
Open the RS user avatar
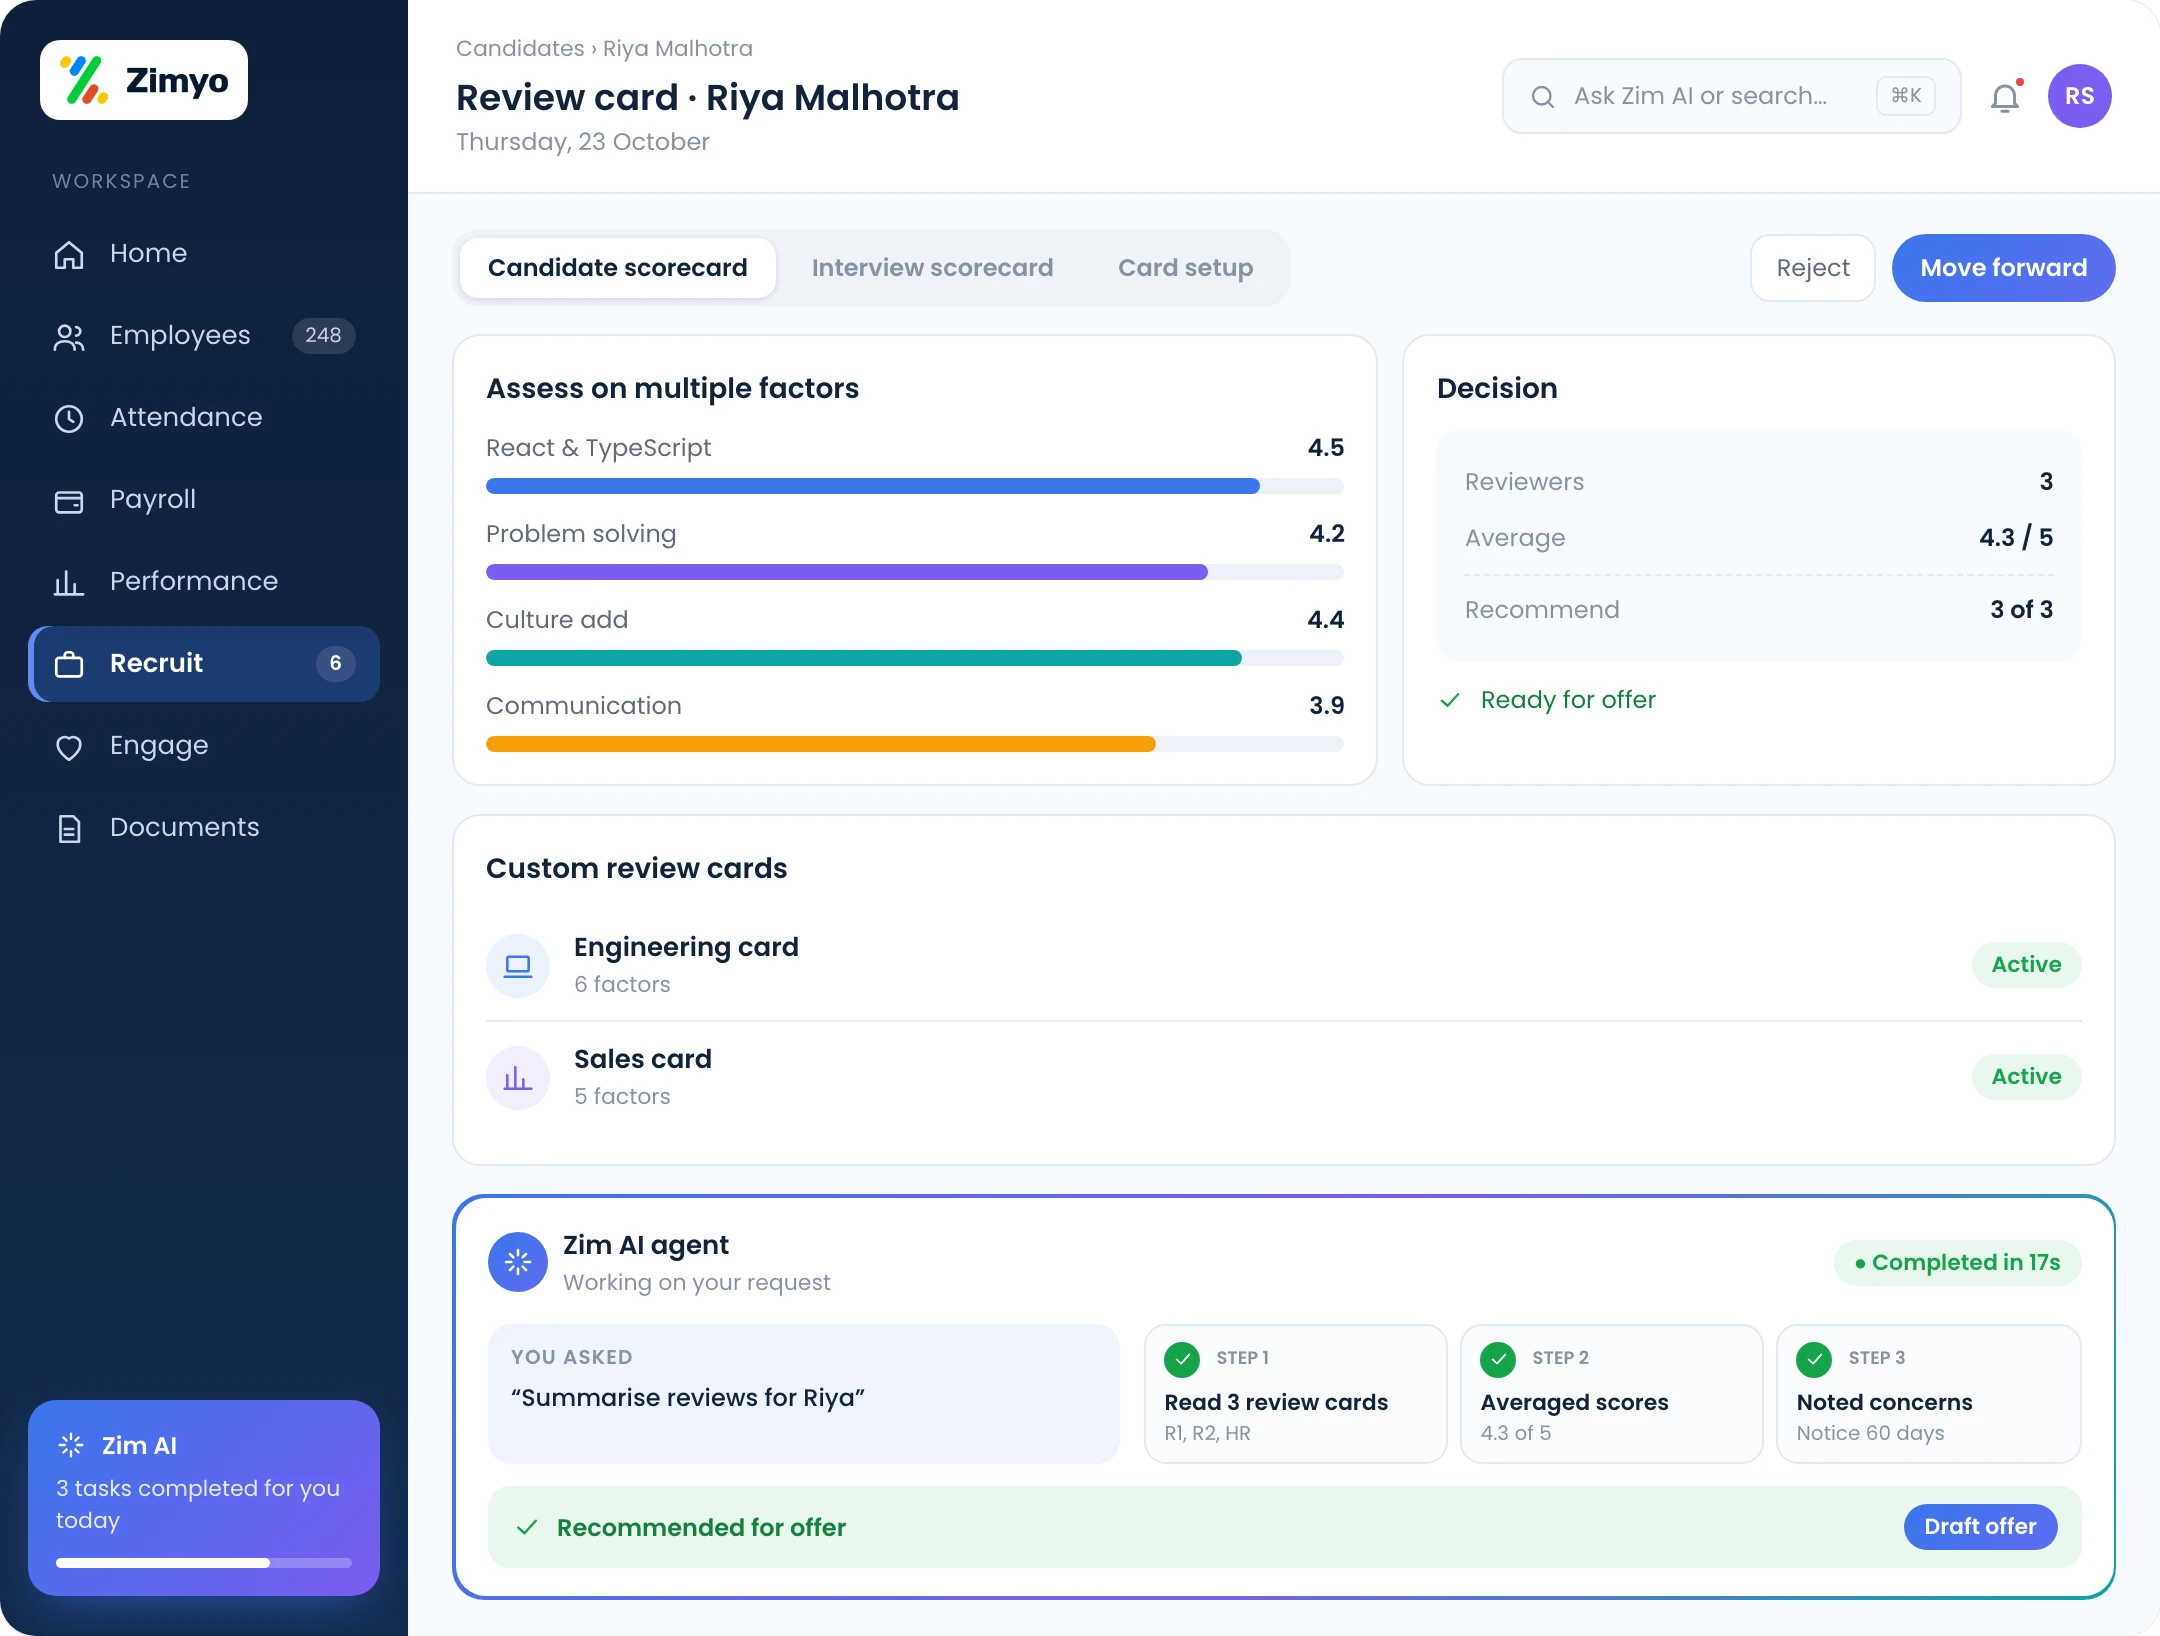(2079, 96)
